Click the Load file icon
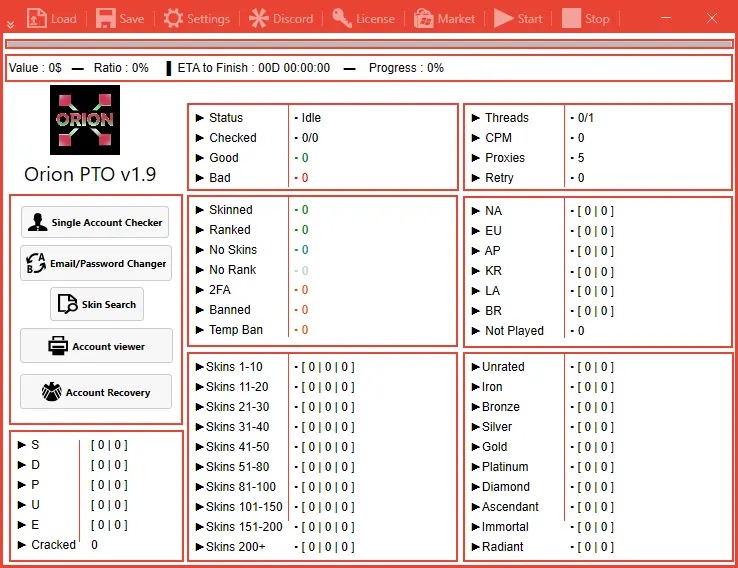The height and width of the screenshot is (568, 738). click(x=36, y=18)
